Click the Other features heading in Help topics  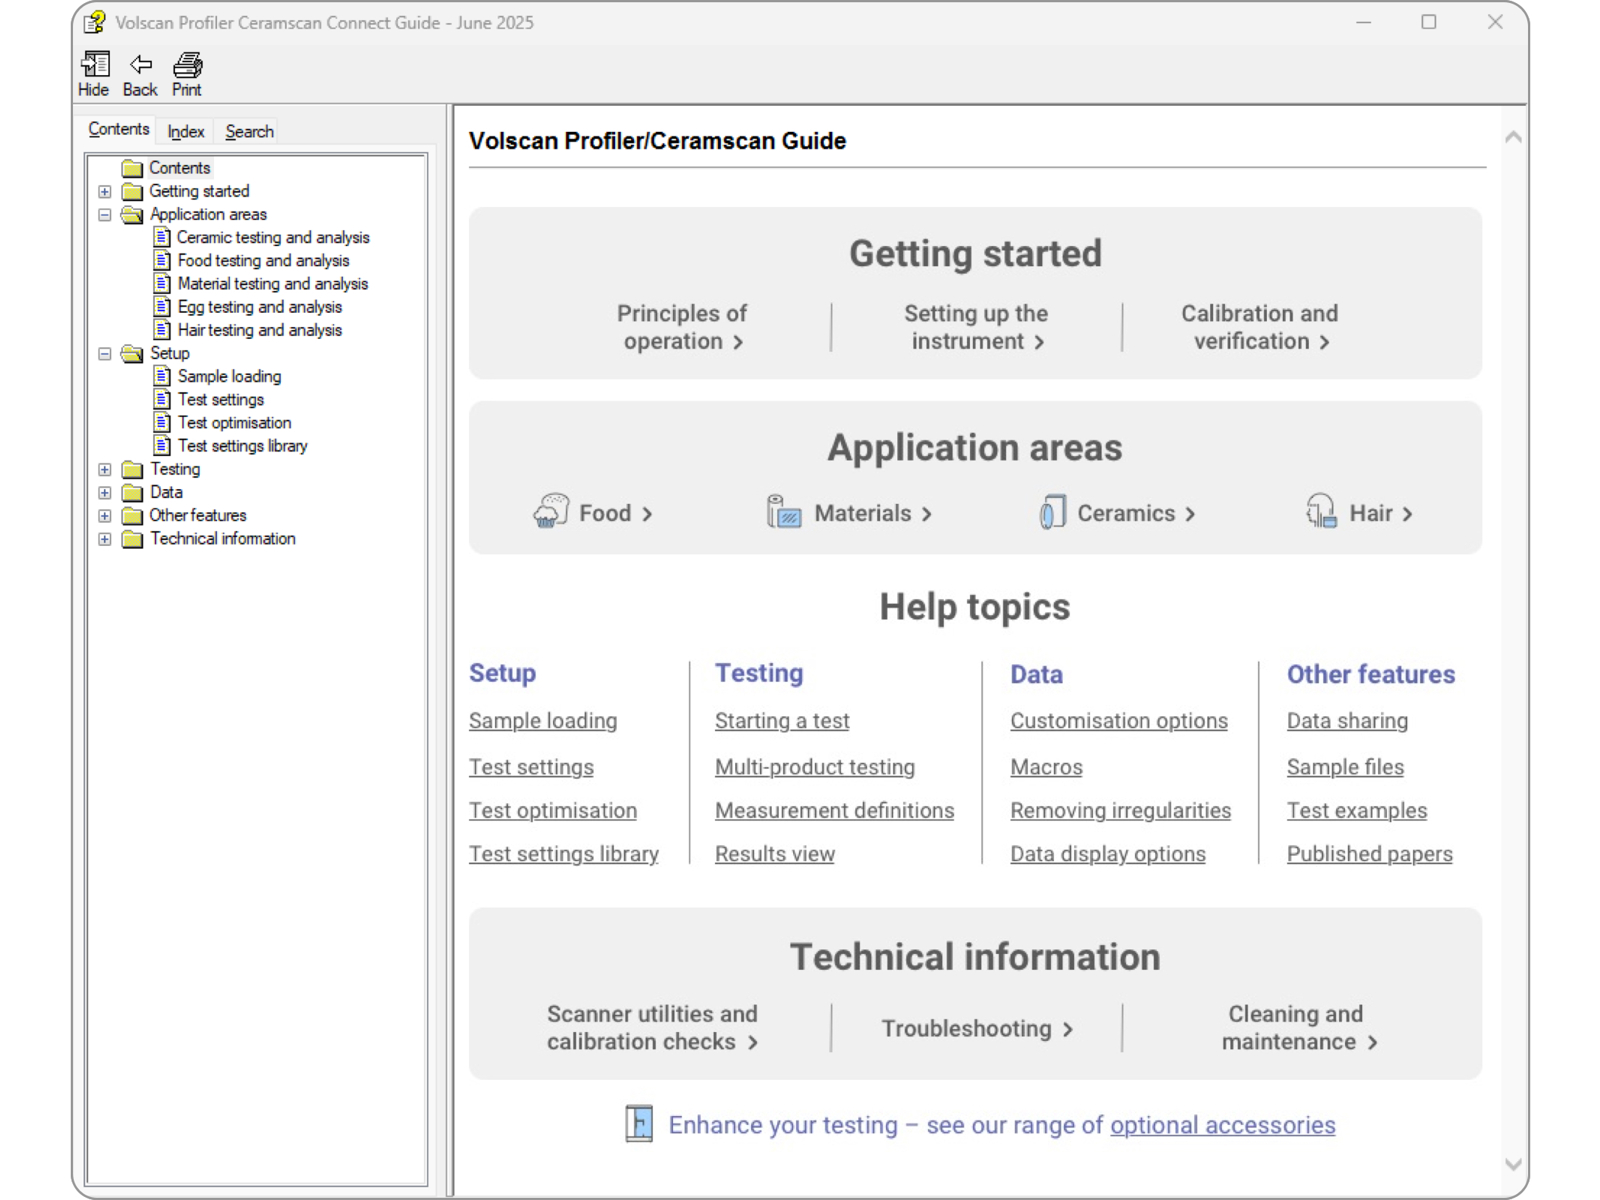(x=1371, y=674)
